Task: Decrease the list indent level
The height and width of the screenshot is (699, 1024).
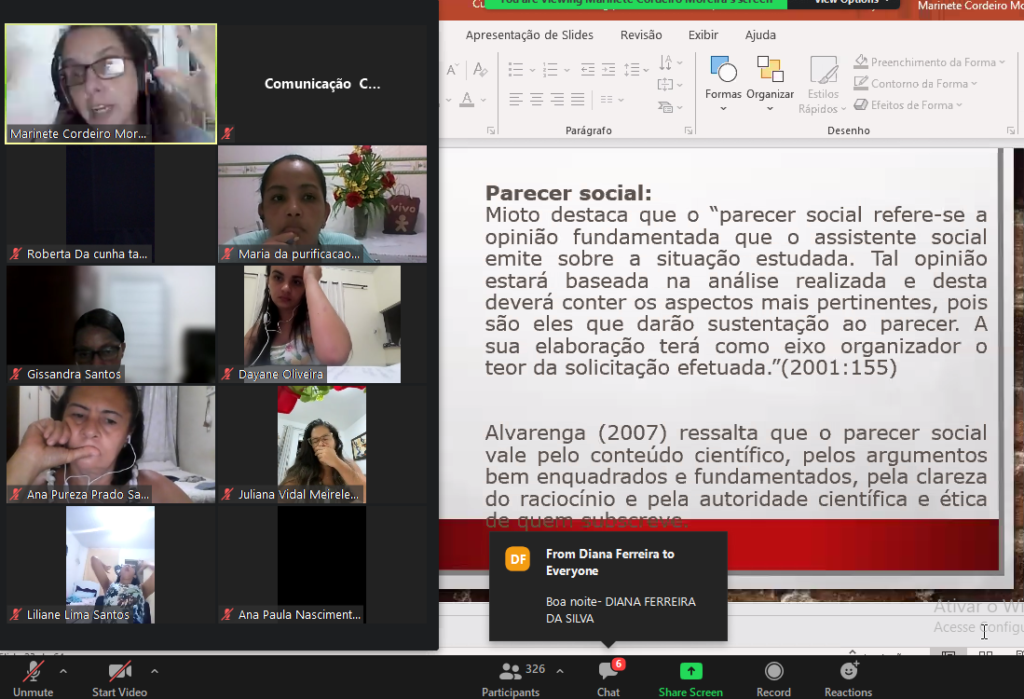Action: pyautogui.click(x=588, y=70)
